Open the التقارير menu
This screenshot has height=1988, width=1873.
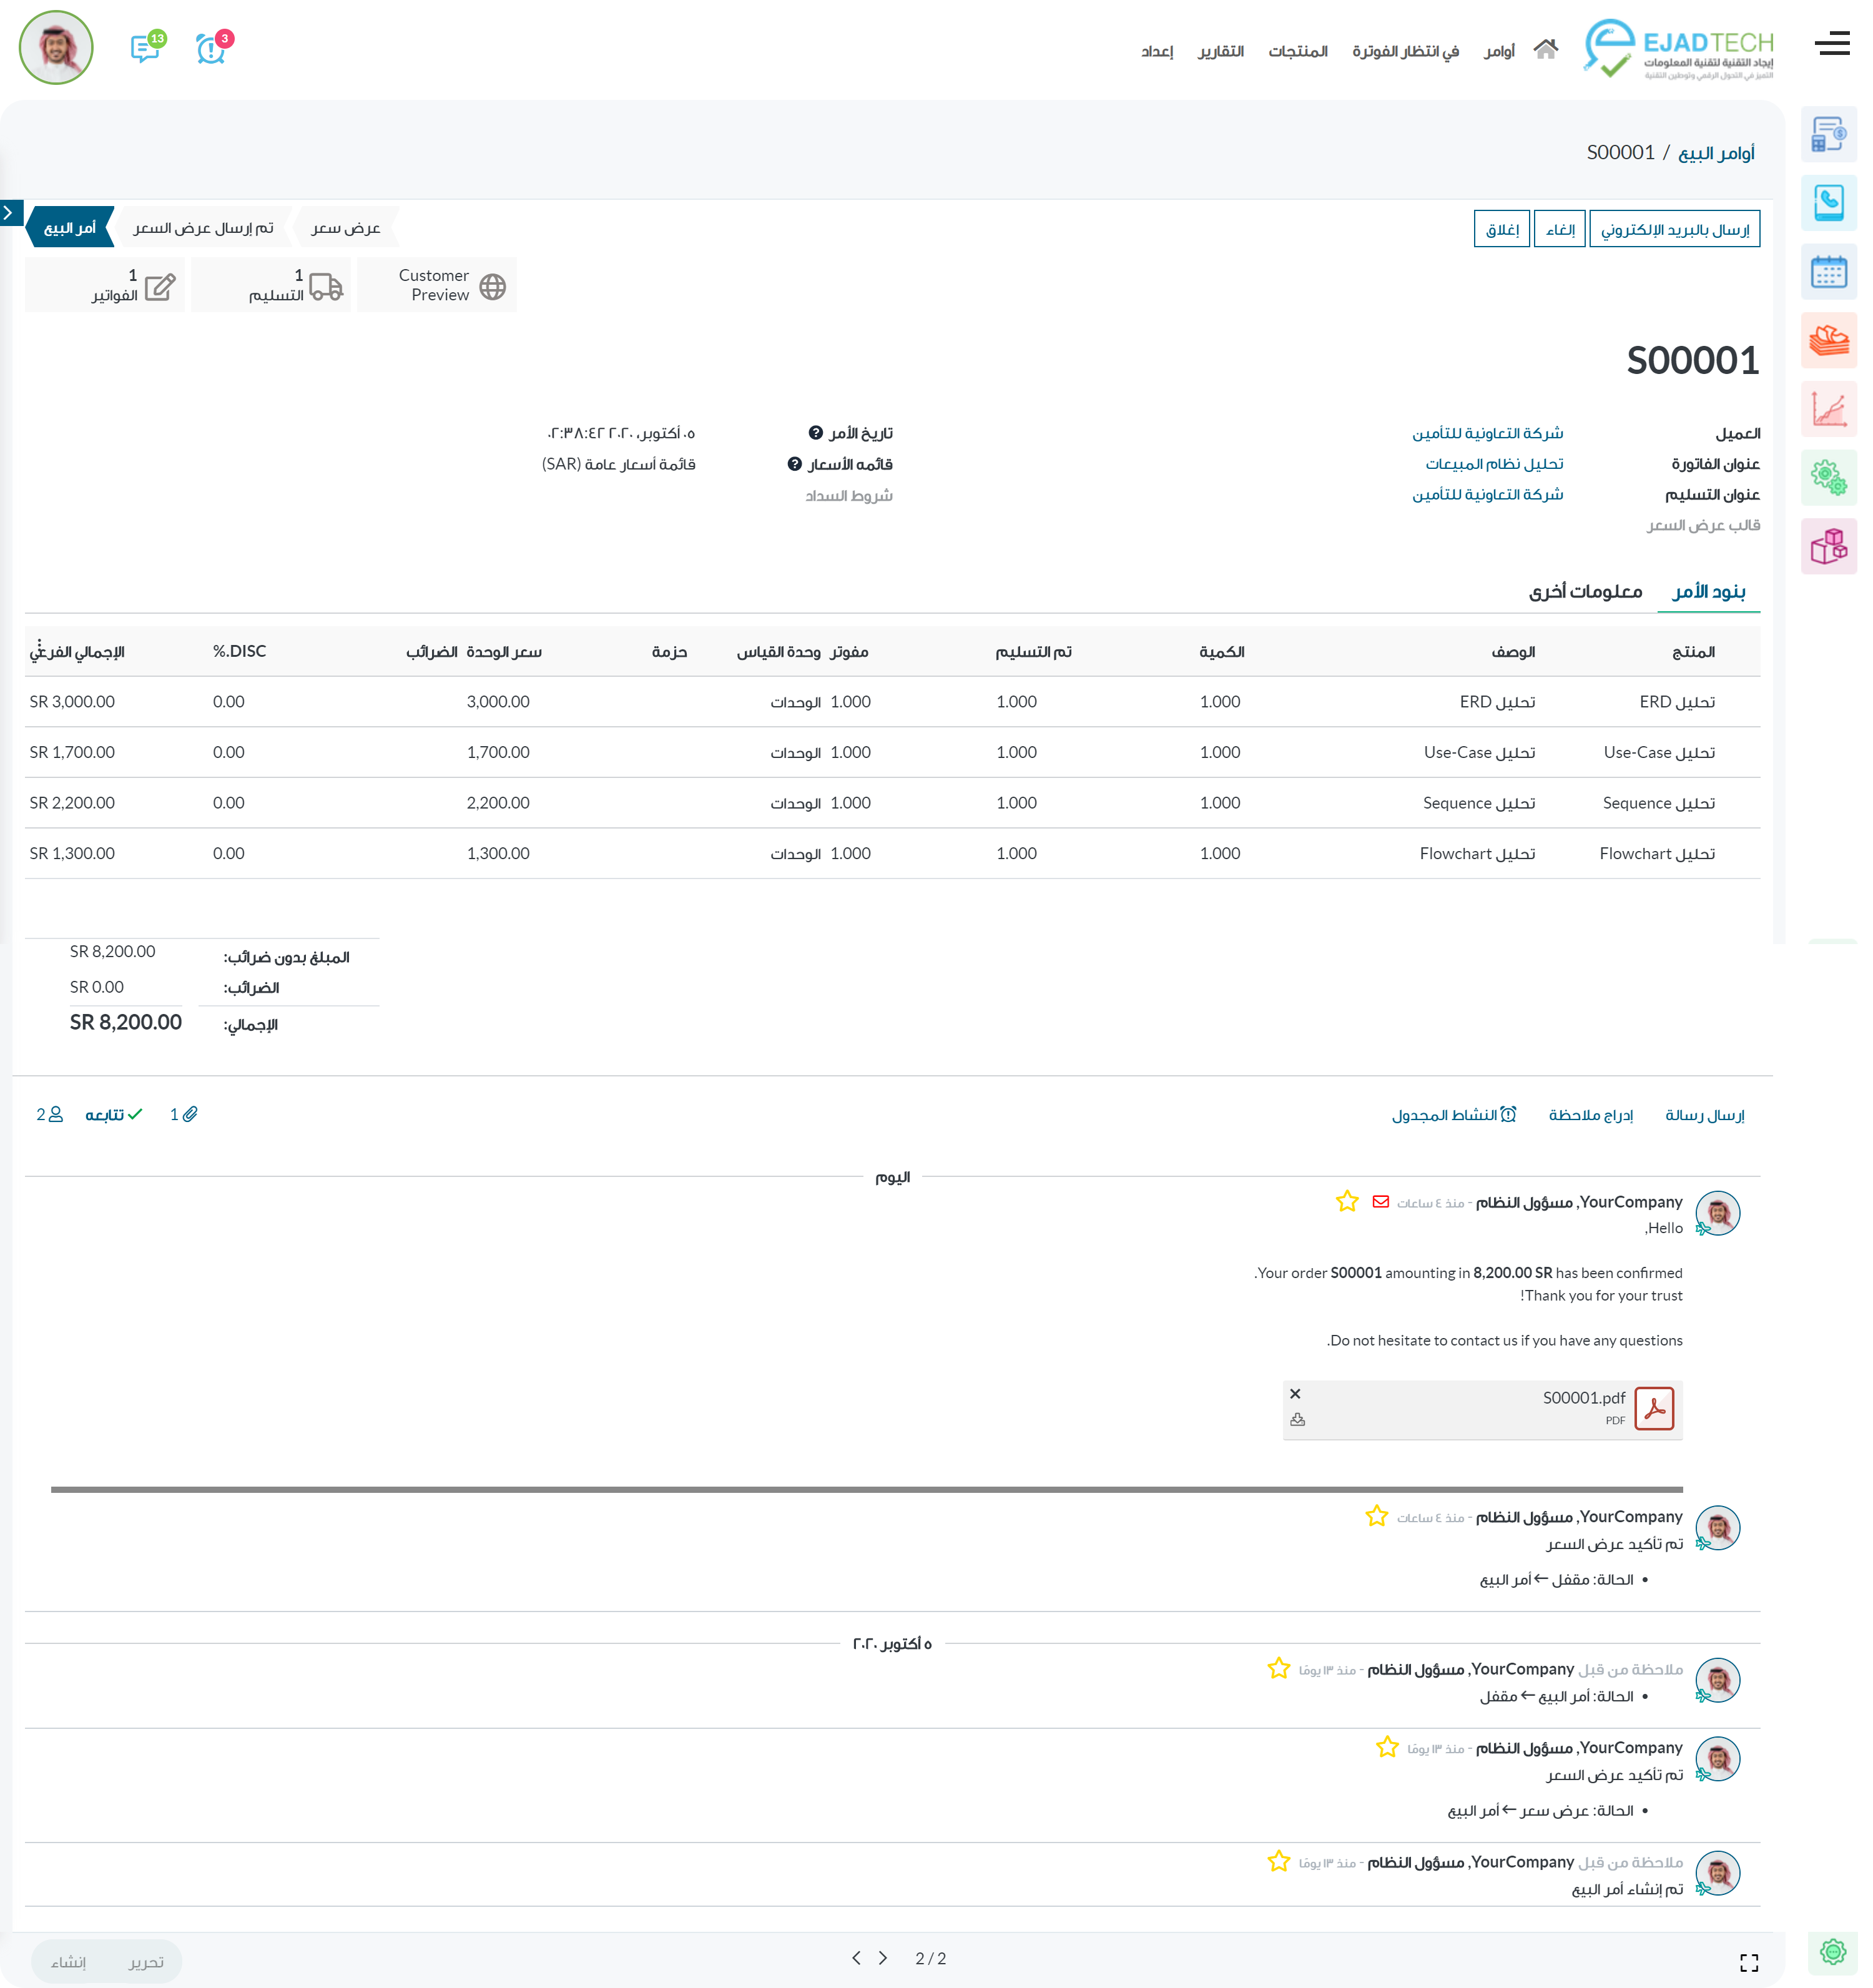click(1220, 51)
